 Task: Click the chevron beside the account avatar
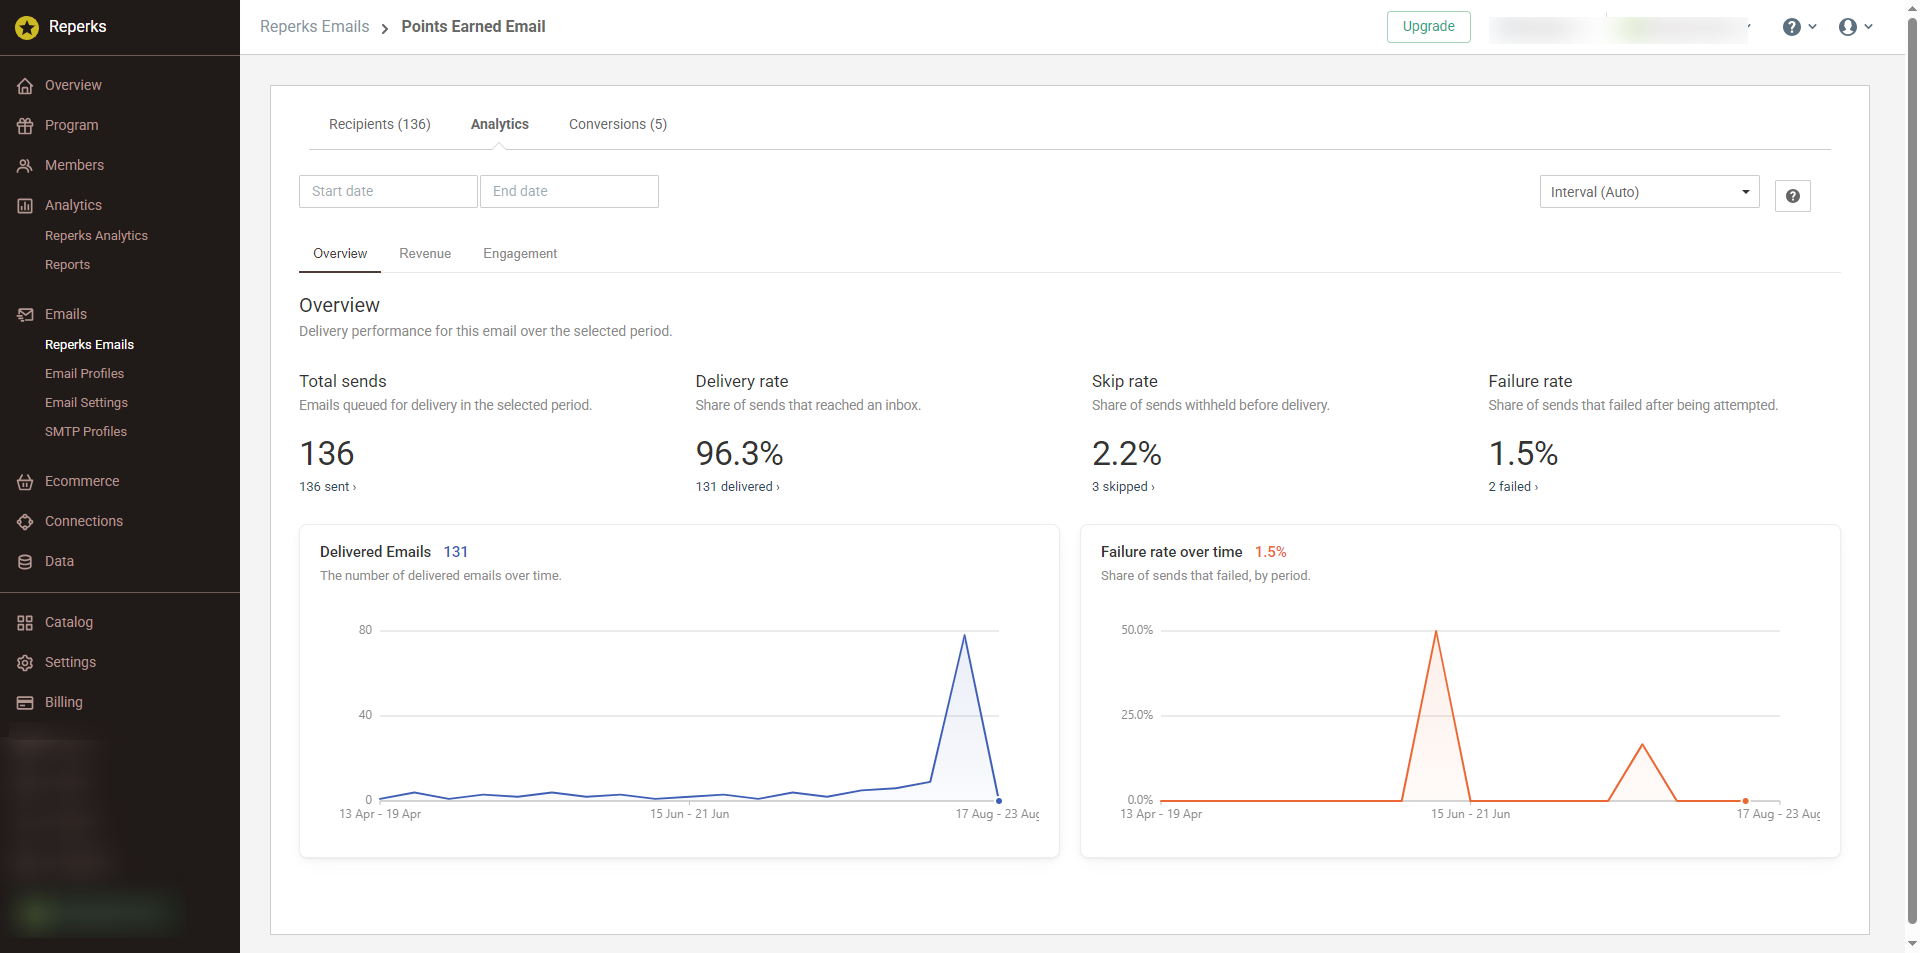click(1869, 27)
